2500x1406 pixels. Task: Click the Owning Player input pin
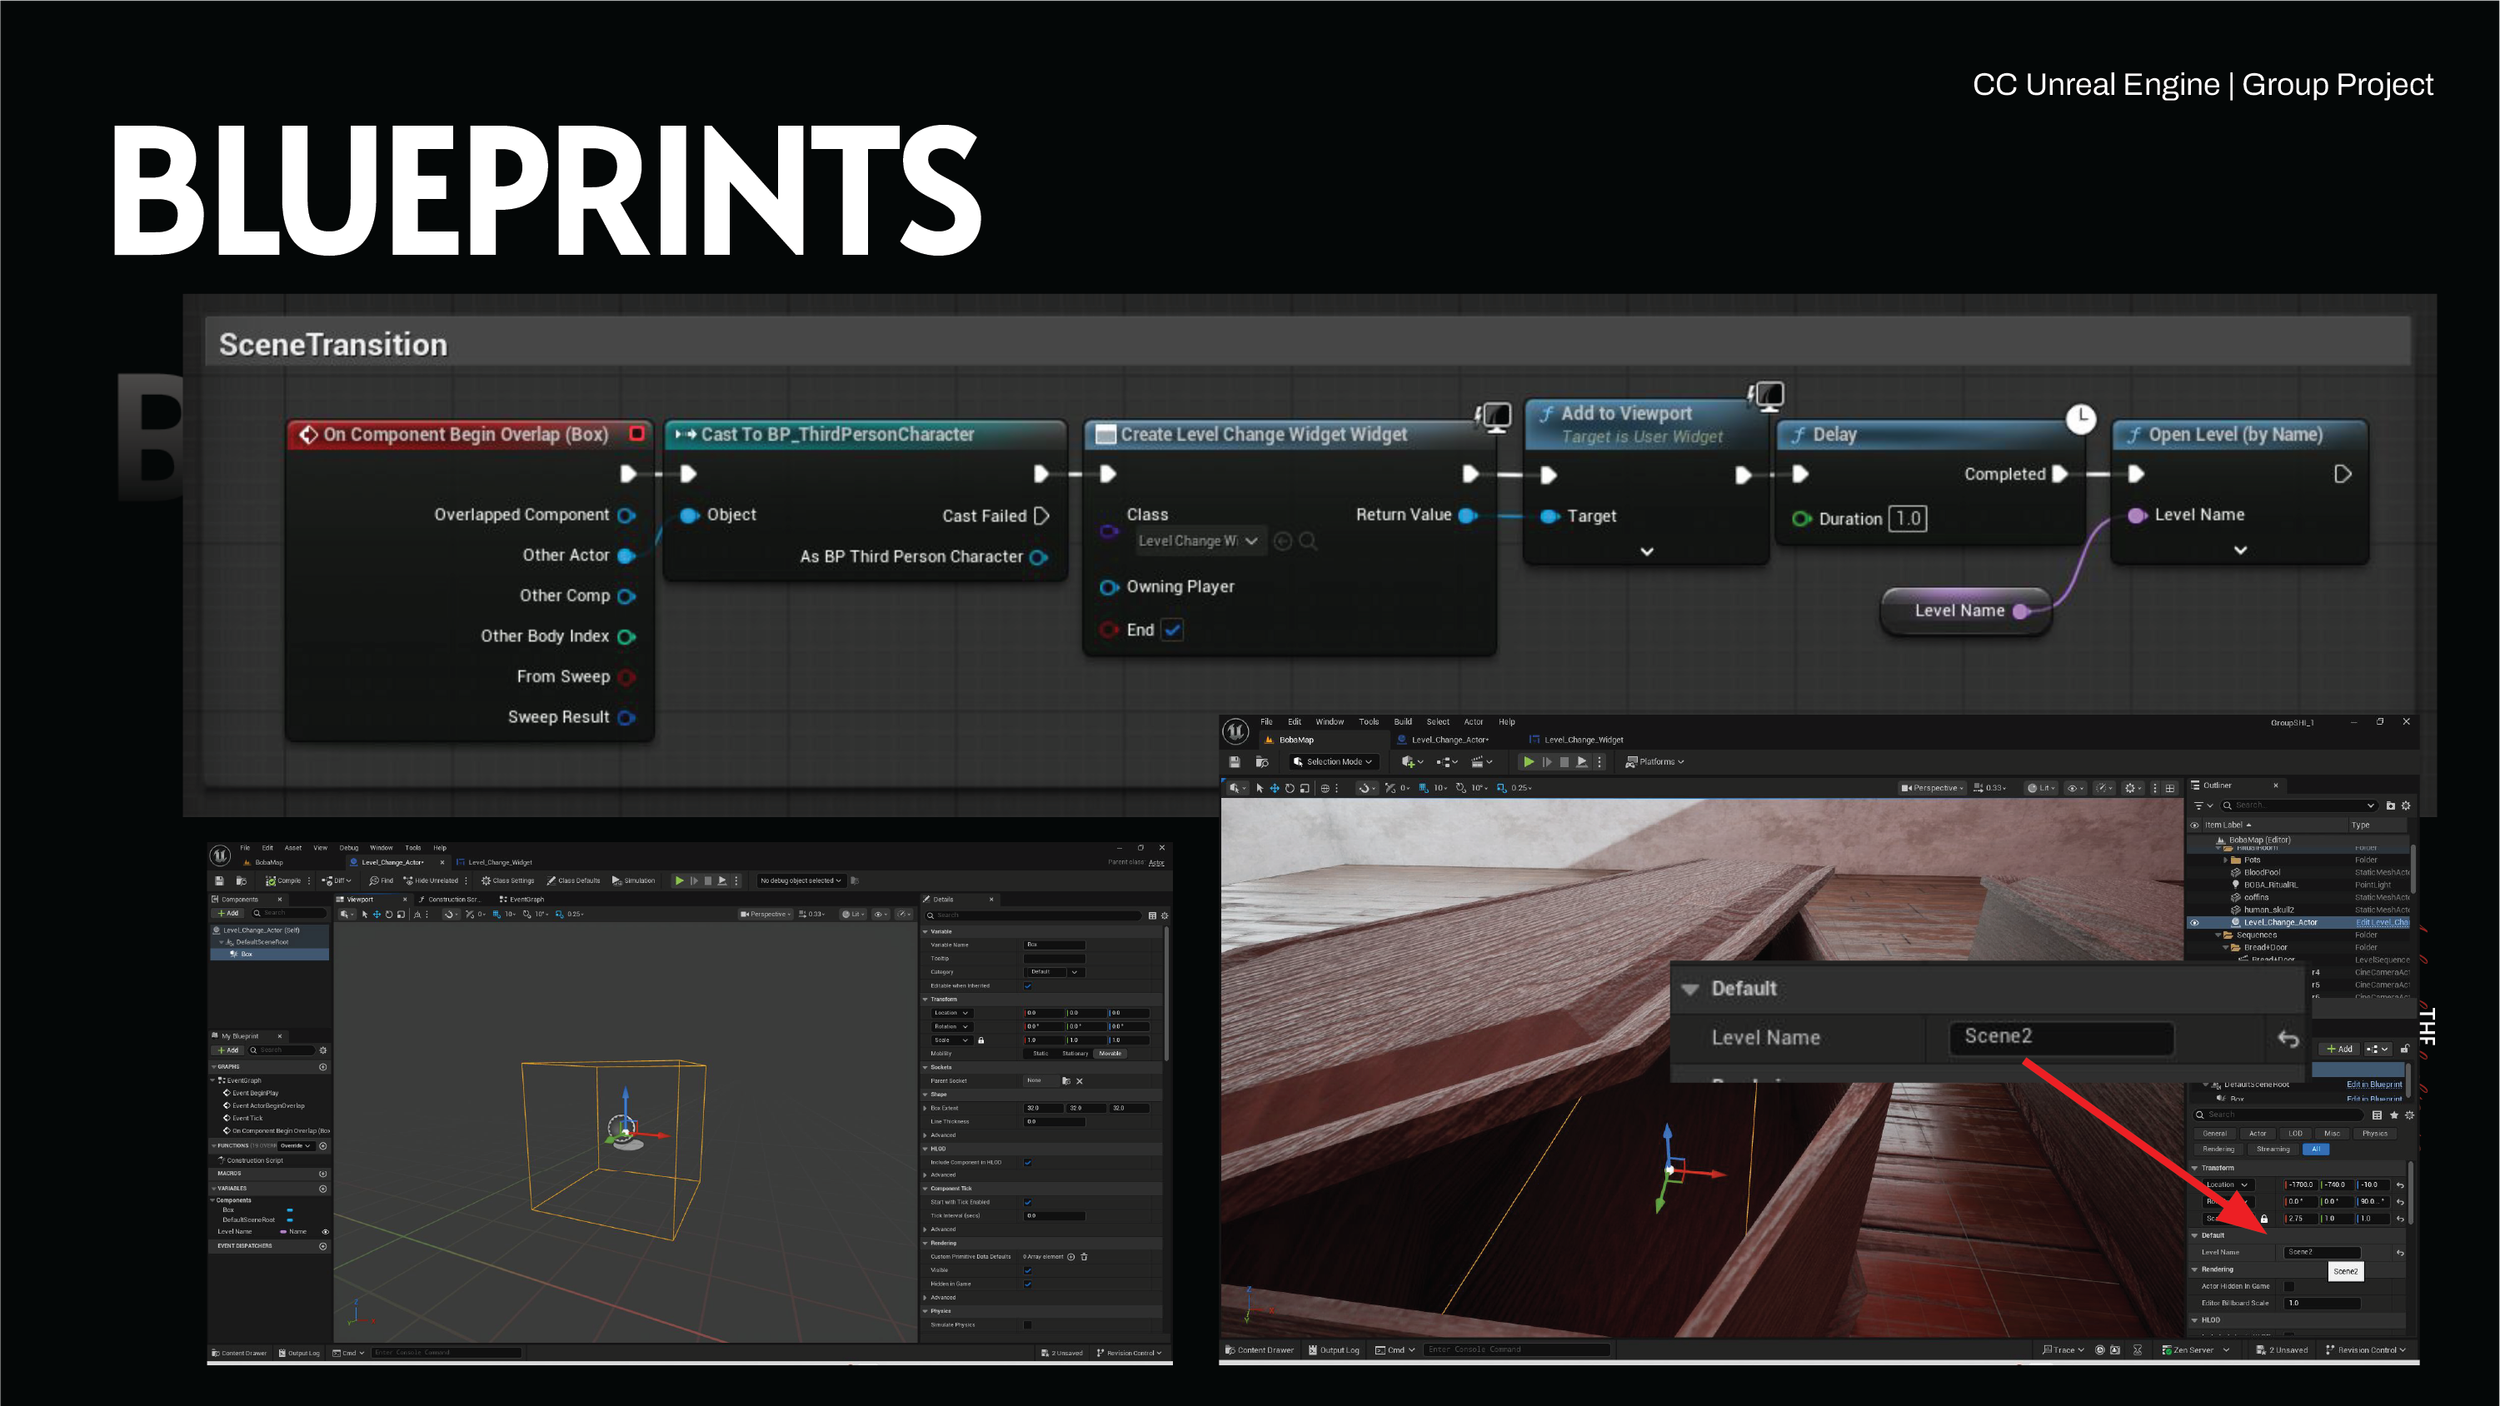pyautogui.click(x=1108, y=587)
